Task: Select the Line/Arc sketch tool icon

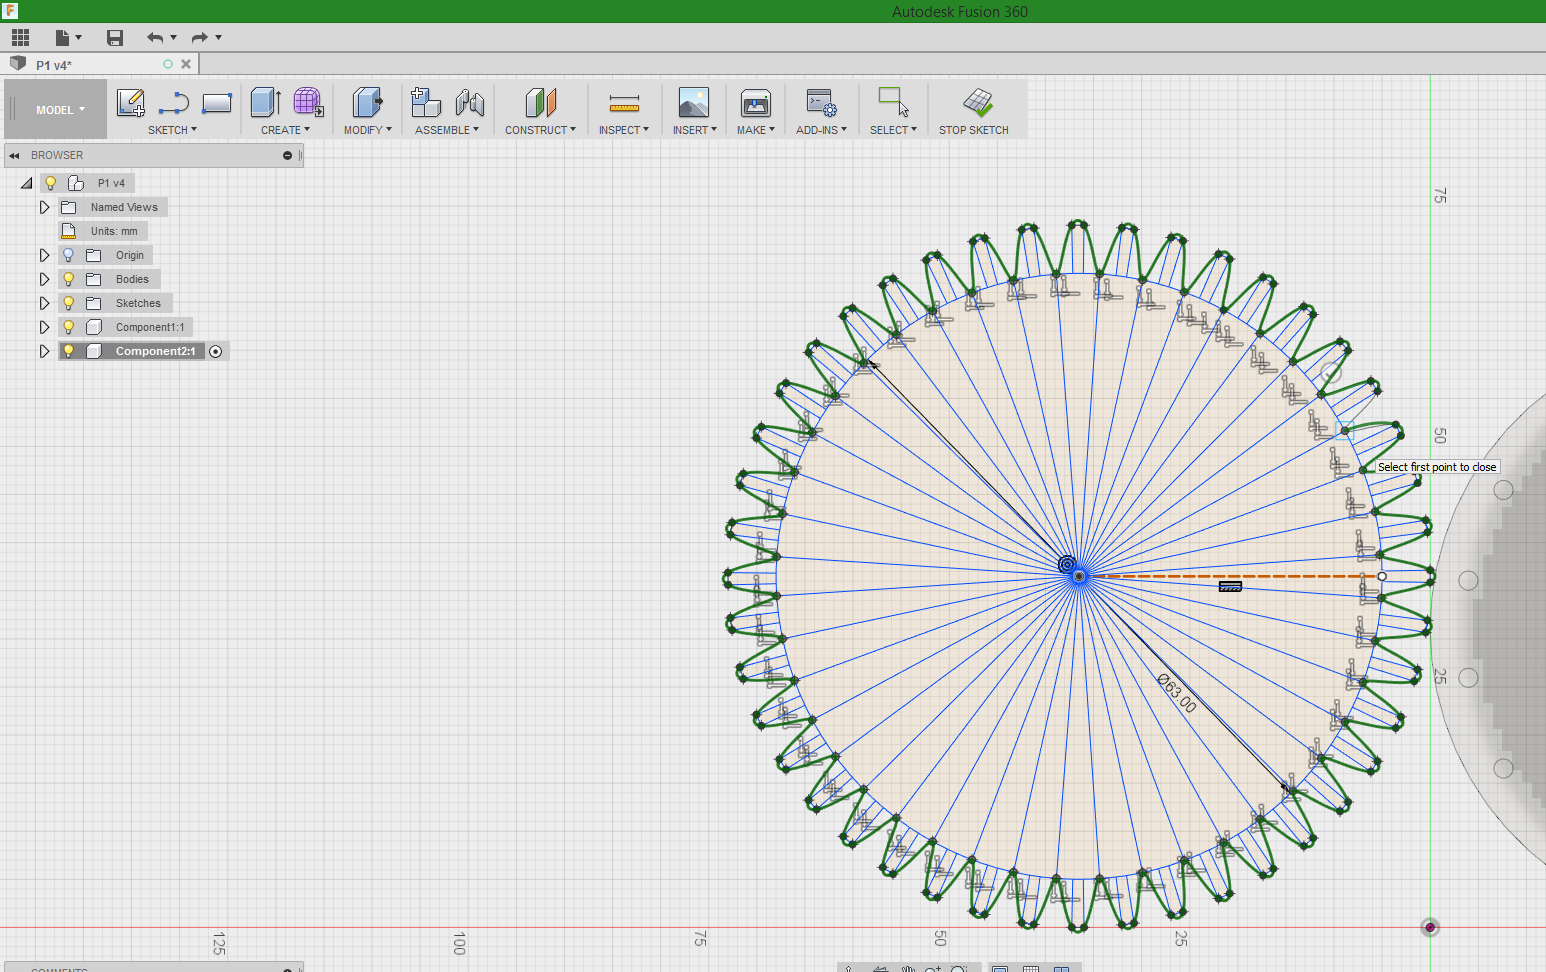Action: pyautogui.click(x=174, y=103)
